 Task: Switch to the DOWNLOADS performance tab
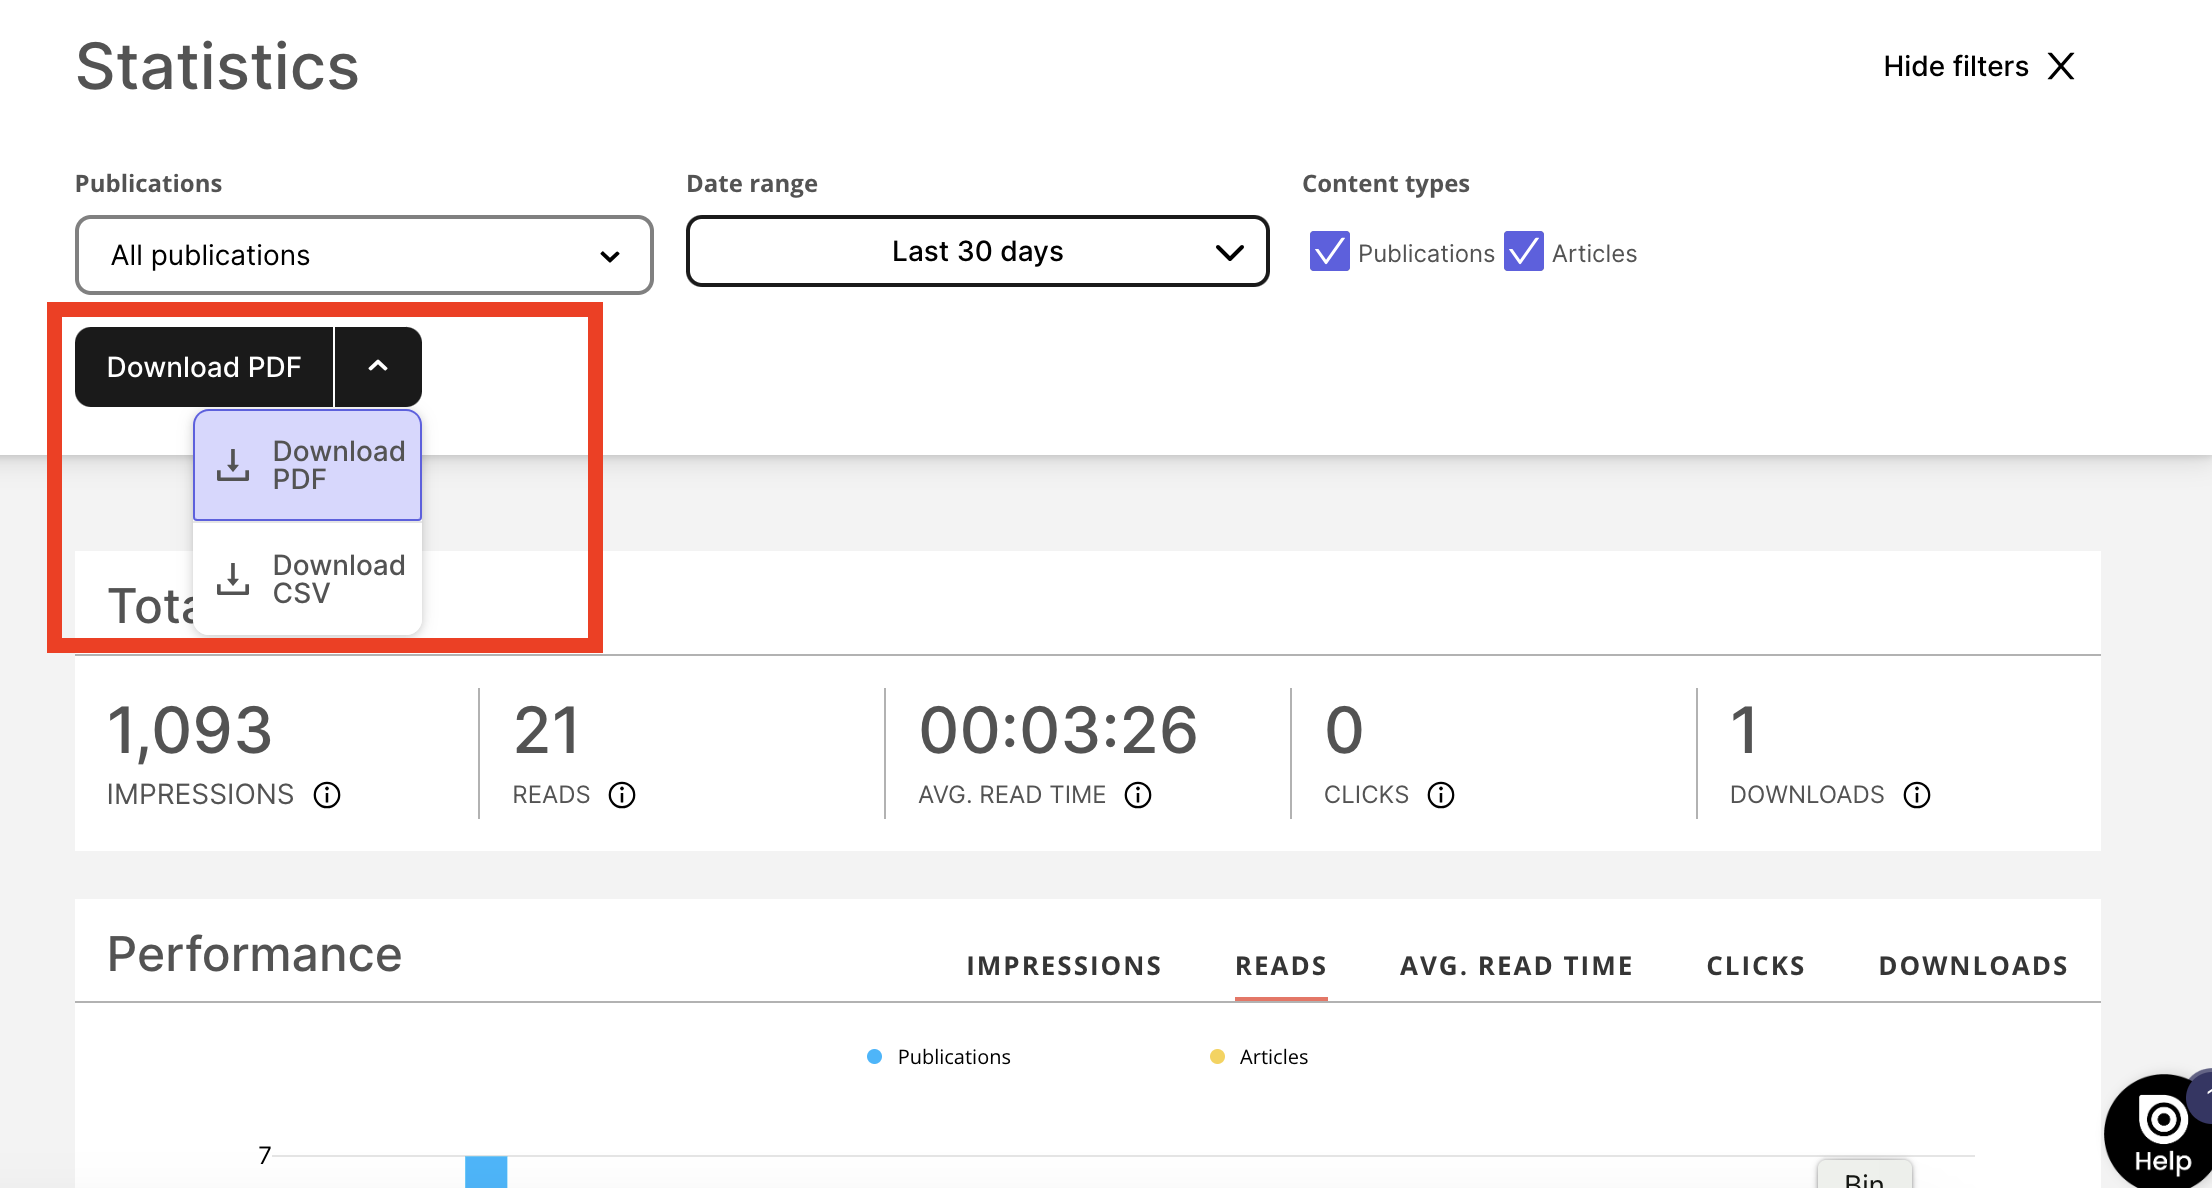pyautogui.click(x=1973, y=966)
